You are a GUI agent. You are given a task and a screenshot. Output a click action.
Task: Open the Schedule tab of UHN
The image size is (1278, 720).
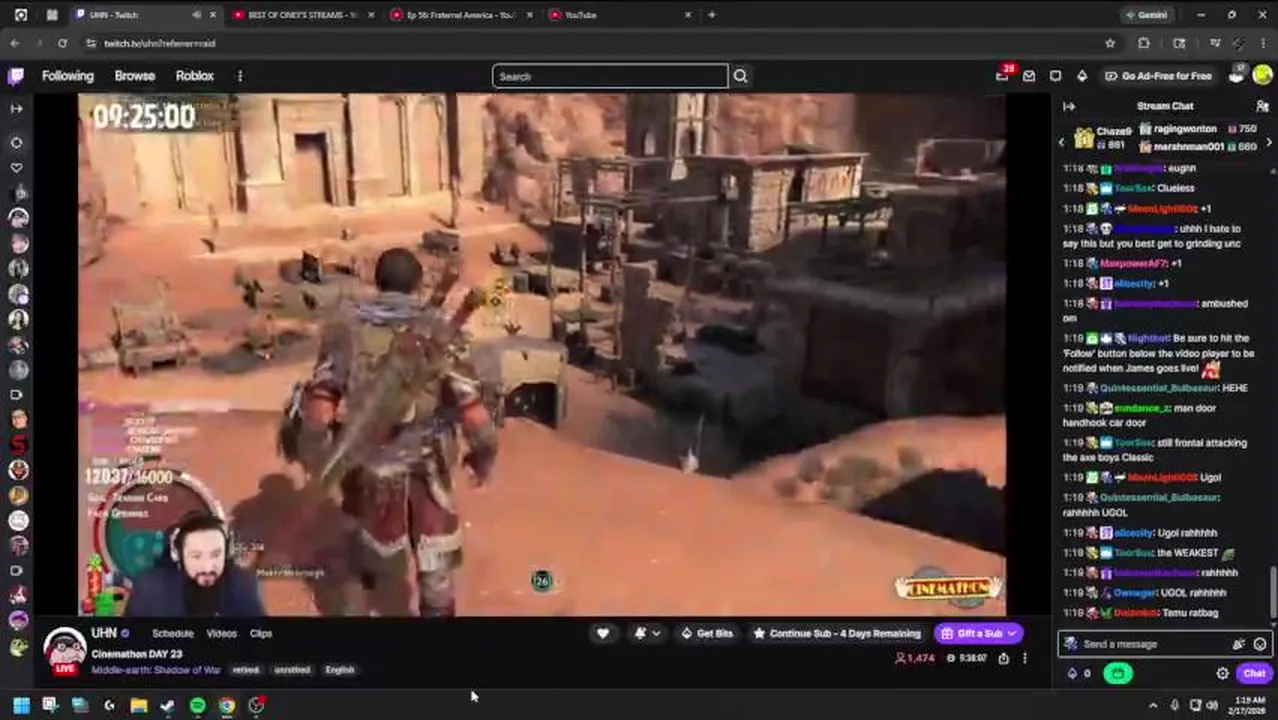click(172, 633)
